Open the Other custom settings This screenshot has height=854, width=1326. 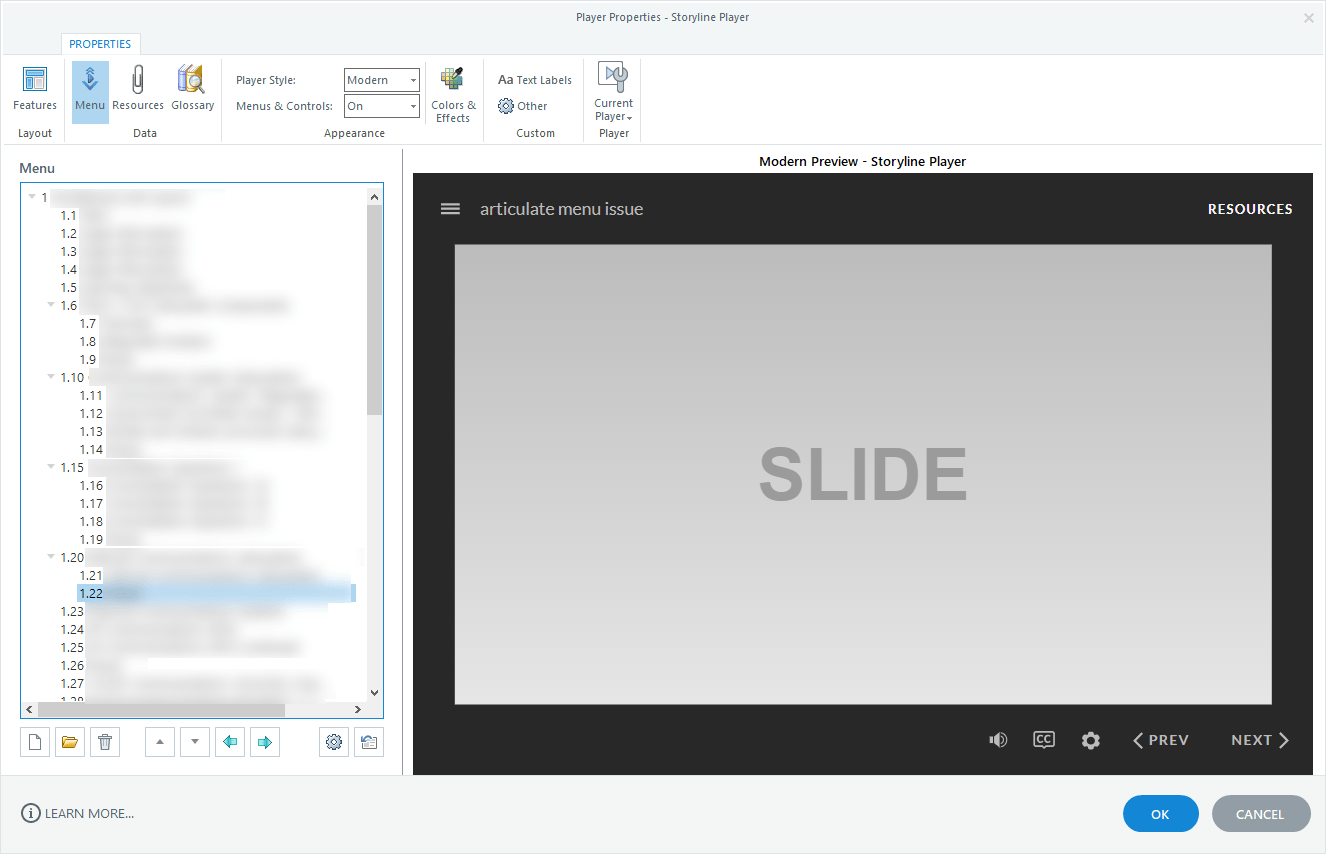(x=523, y=106)
